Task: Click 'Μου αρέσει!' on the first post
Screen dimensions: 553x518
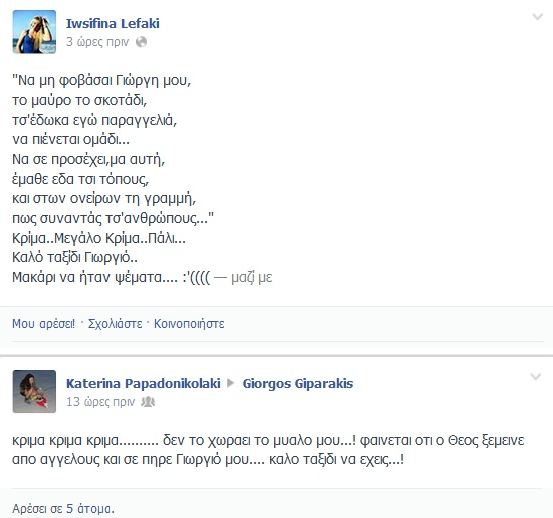Action: pyautogui.click(x=43, y=323)
